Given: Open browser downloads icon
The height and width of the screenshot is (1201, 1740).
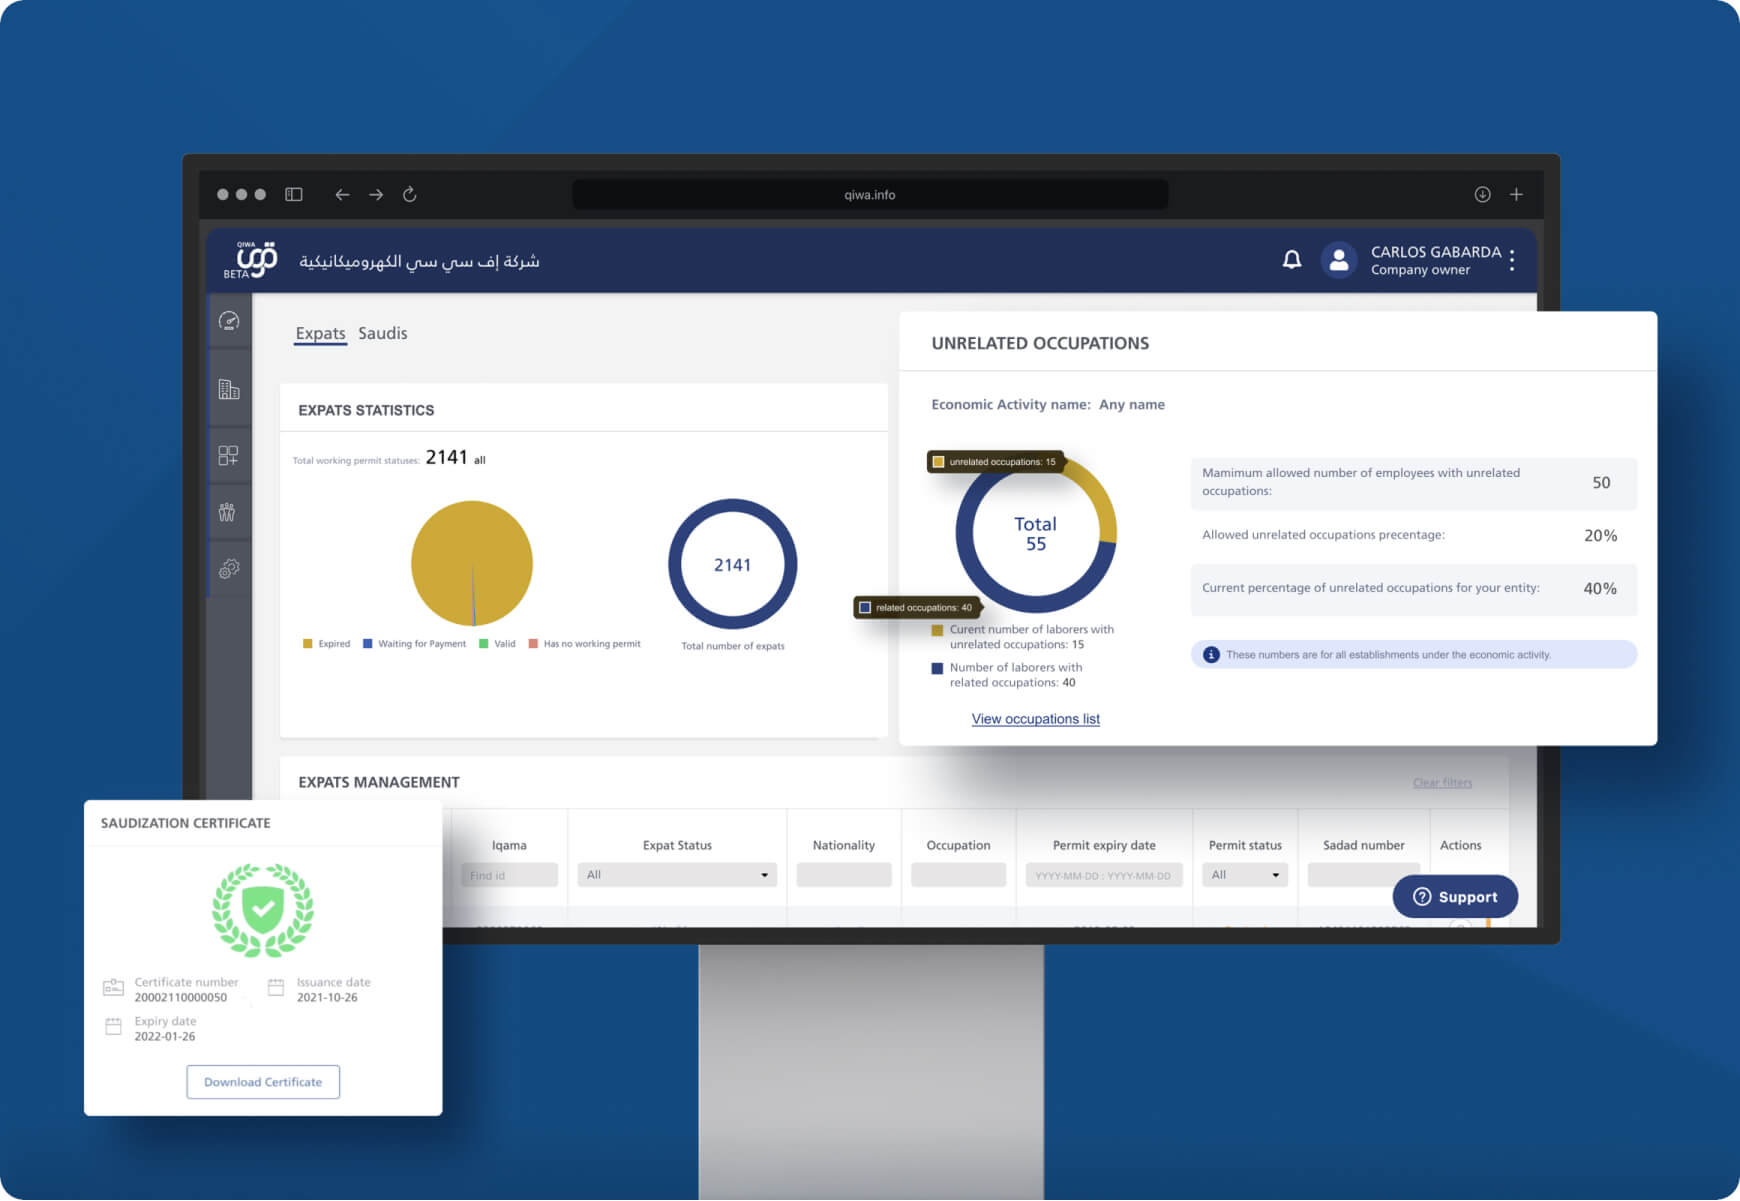Looking at the screenshot, I should (1482, 195).
